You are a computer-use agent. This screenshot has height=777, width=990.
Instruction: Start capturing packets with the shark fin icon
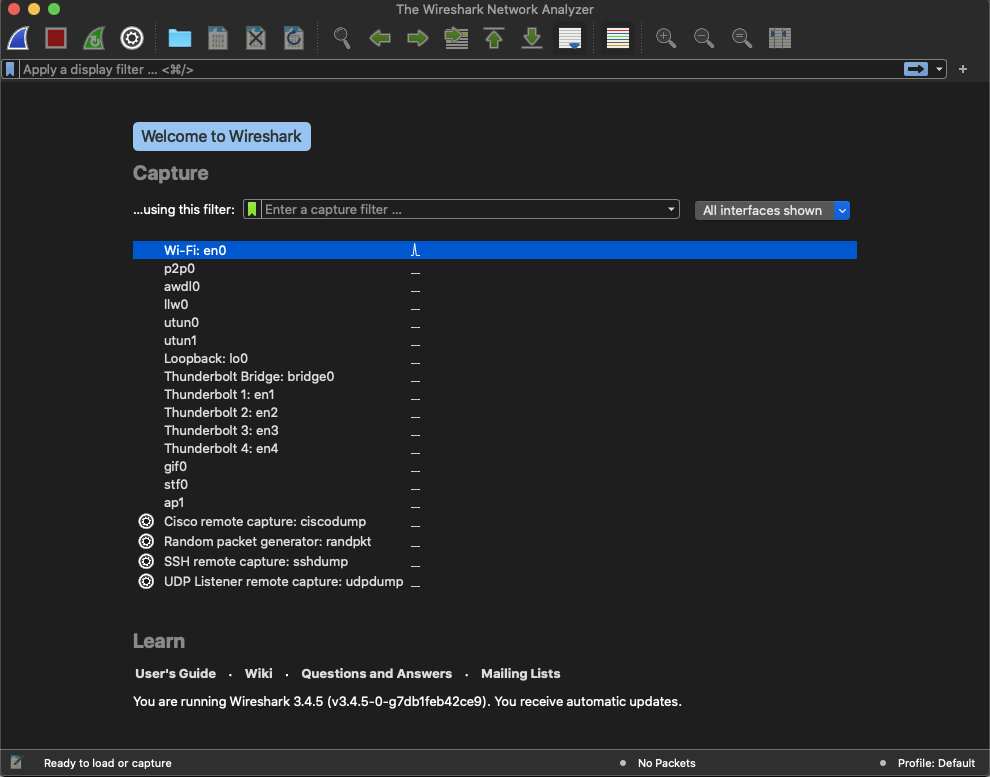pyautogui.click(x=20, y=38)
